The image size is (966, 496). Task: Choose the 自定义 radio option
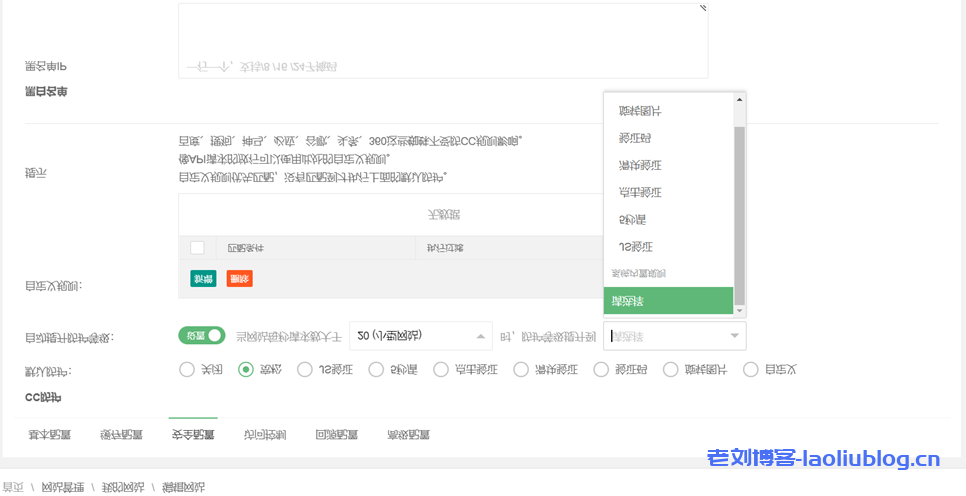click(x=751, y=369)
